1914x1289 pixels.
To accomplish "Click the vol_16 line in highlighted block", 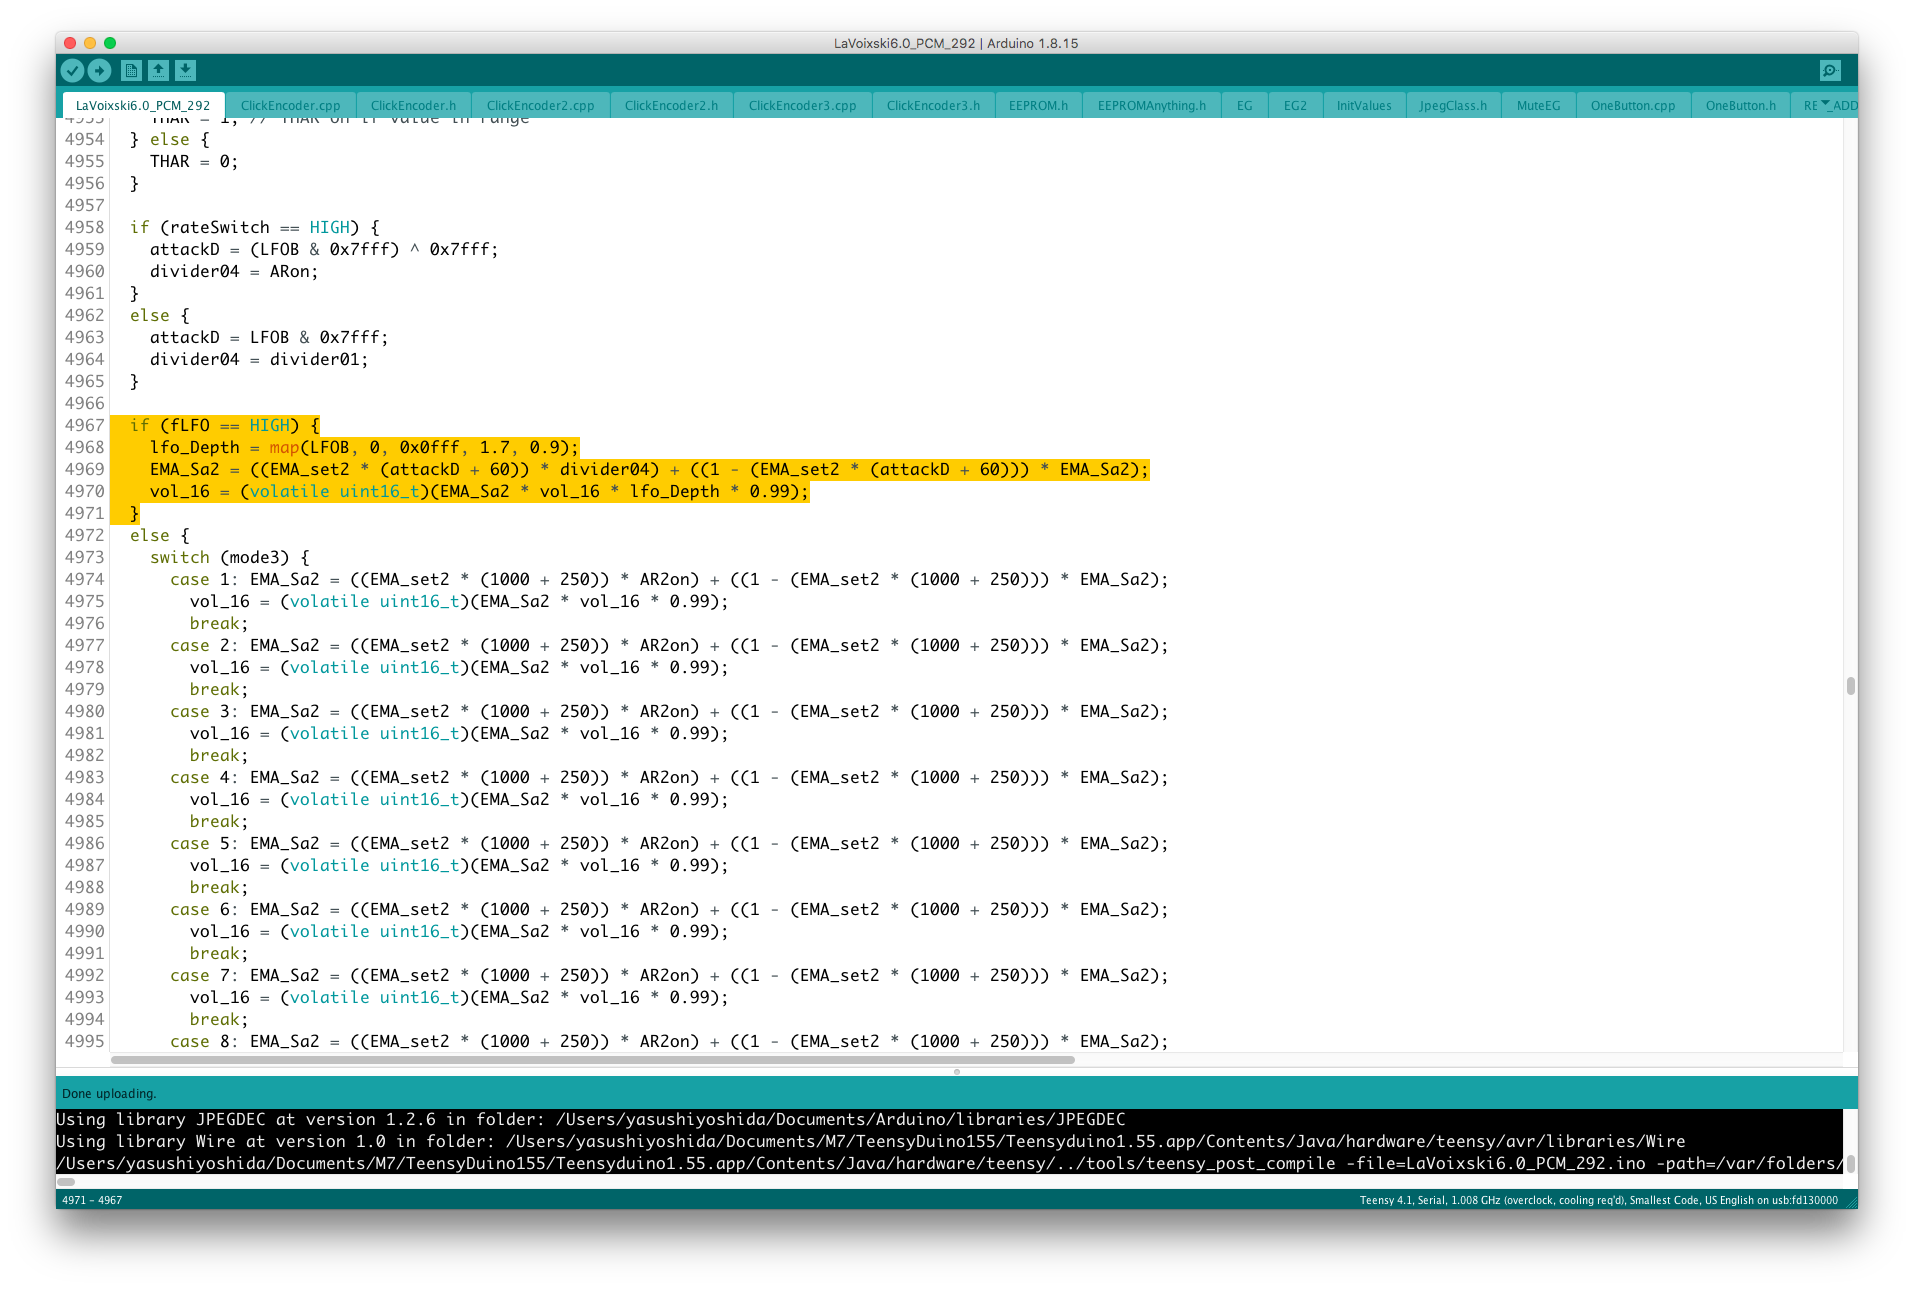I will [479, 491].
